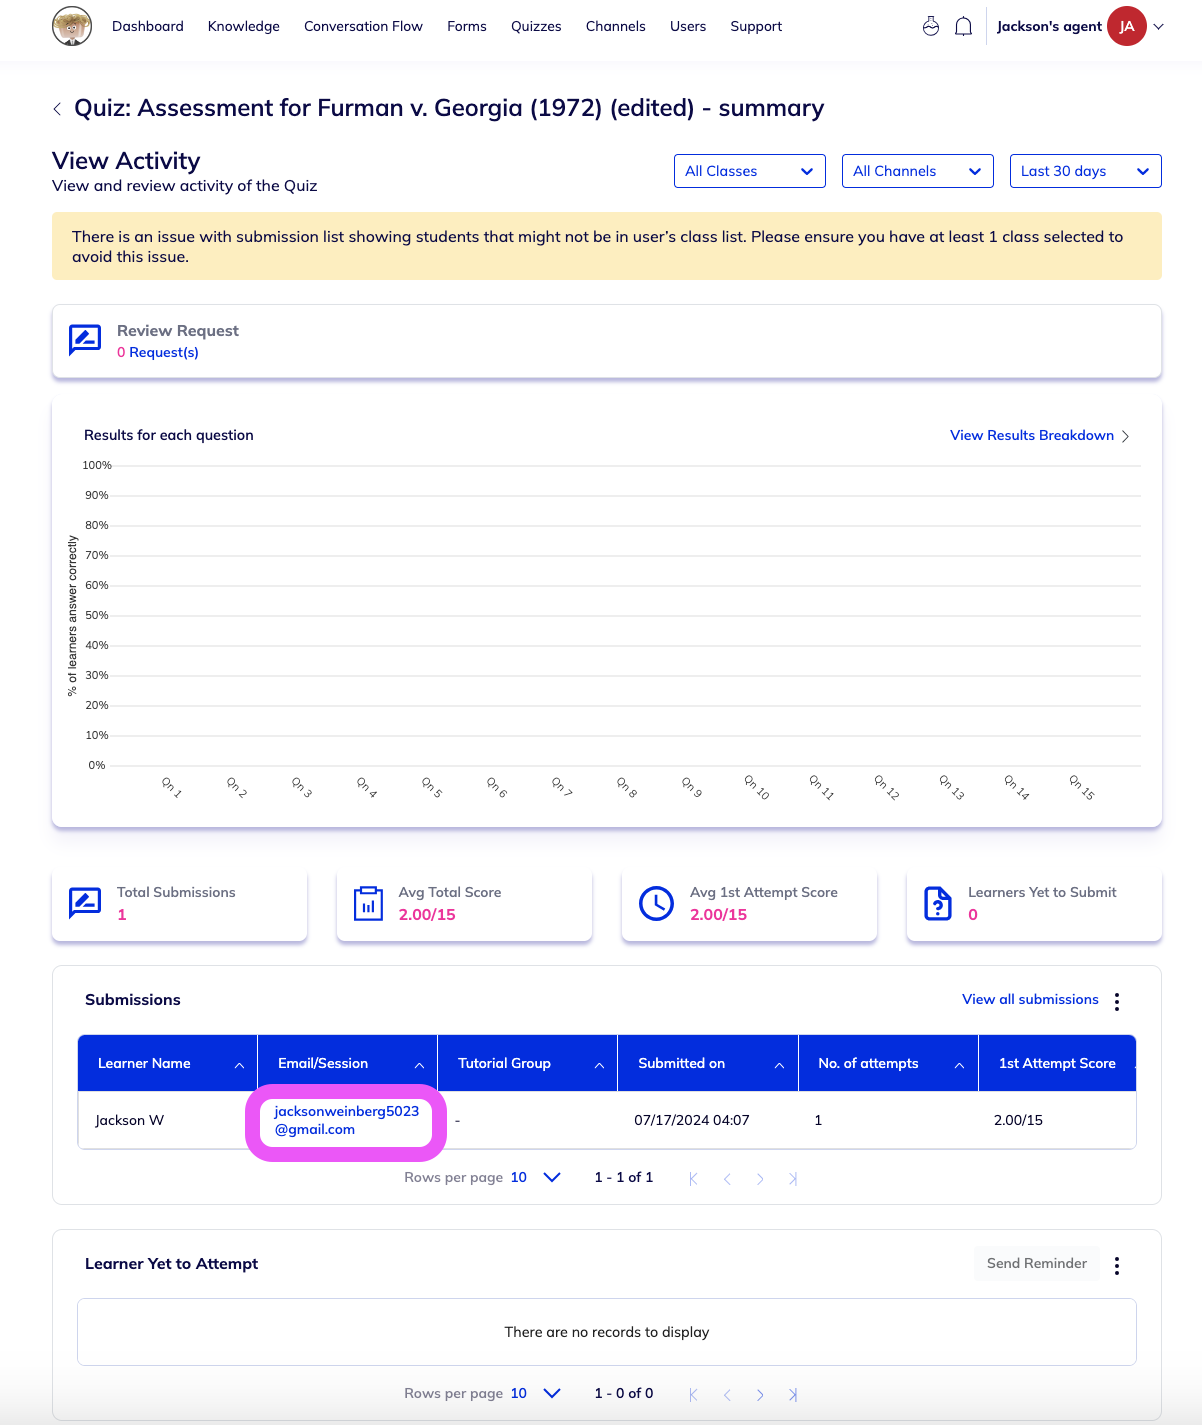Open the jacksonweinberg5023@gmail.com email link
Image resolution: width=1202 pixels, height=1425 pixels.
[x=346, y=1120]
